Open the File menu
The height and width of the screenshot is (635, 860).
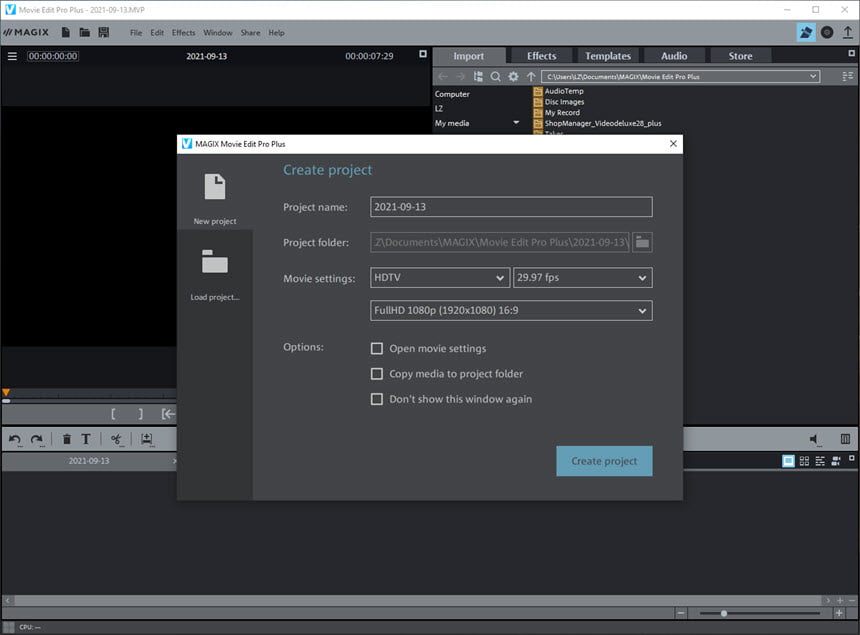tap(136, 33)
